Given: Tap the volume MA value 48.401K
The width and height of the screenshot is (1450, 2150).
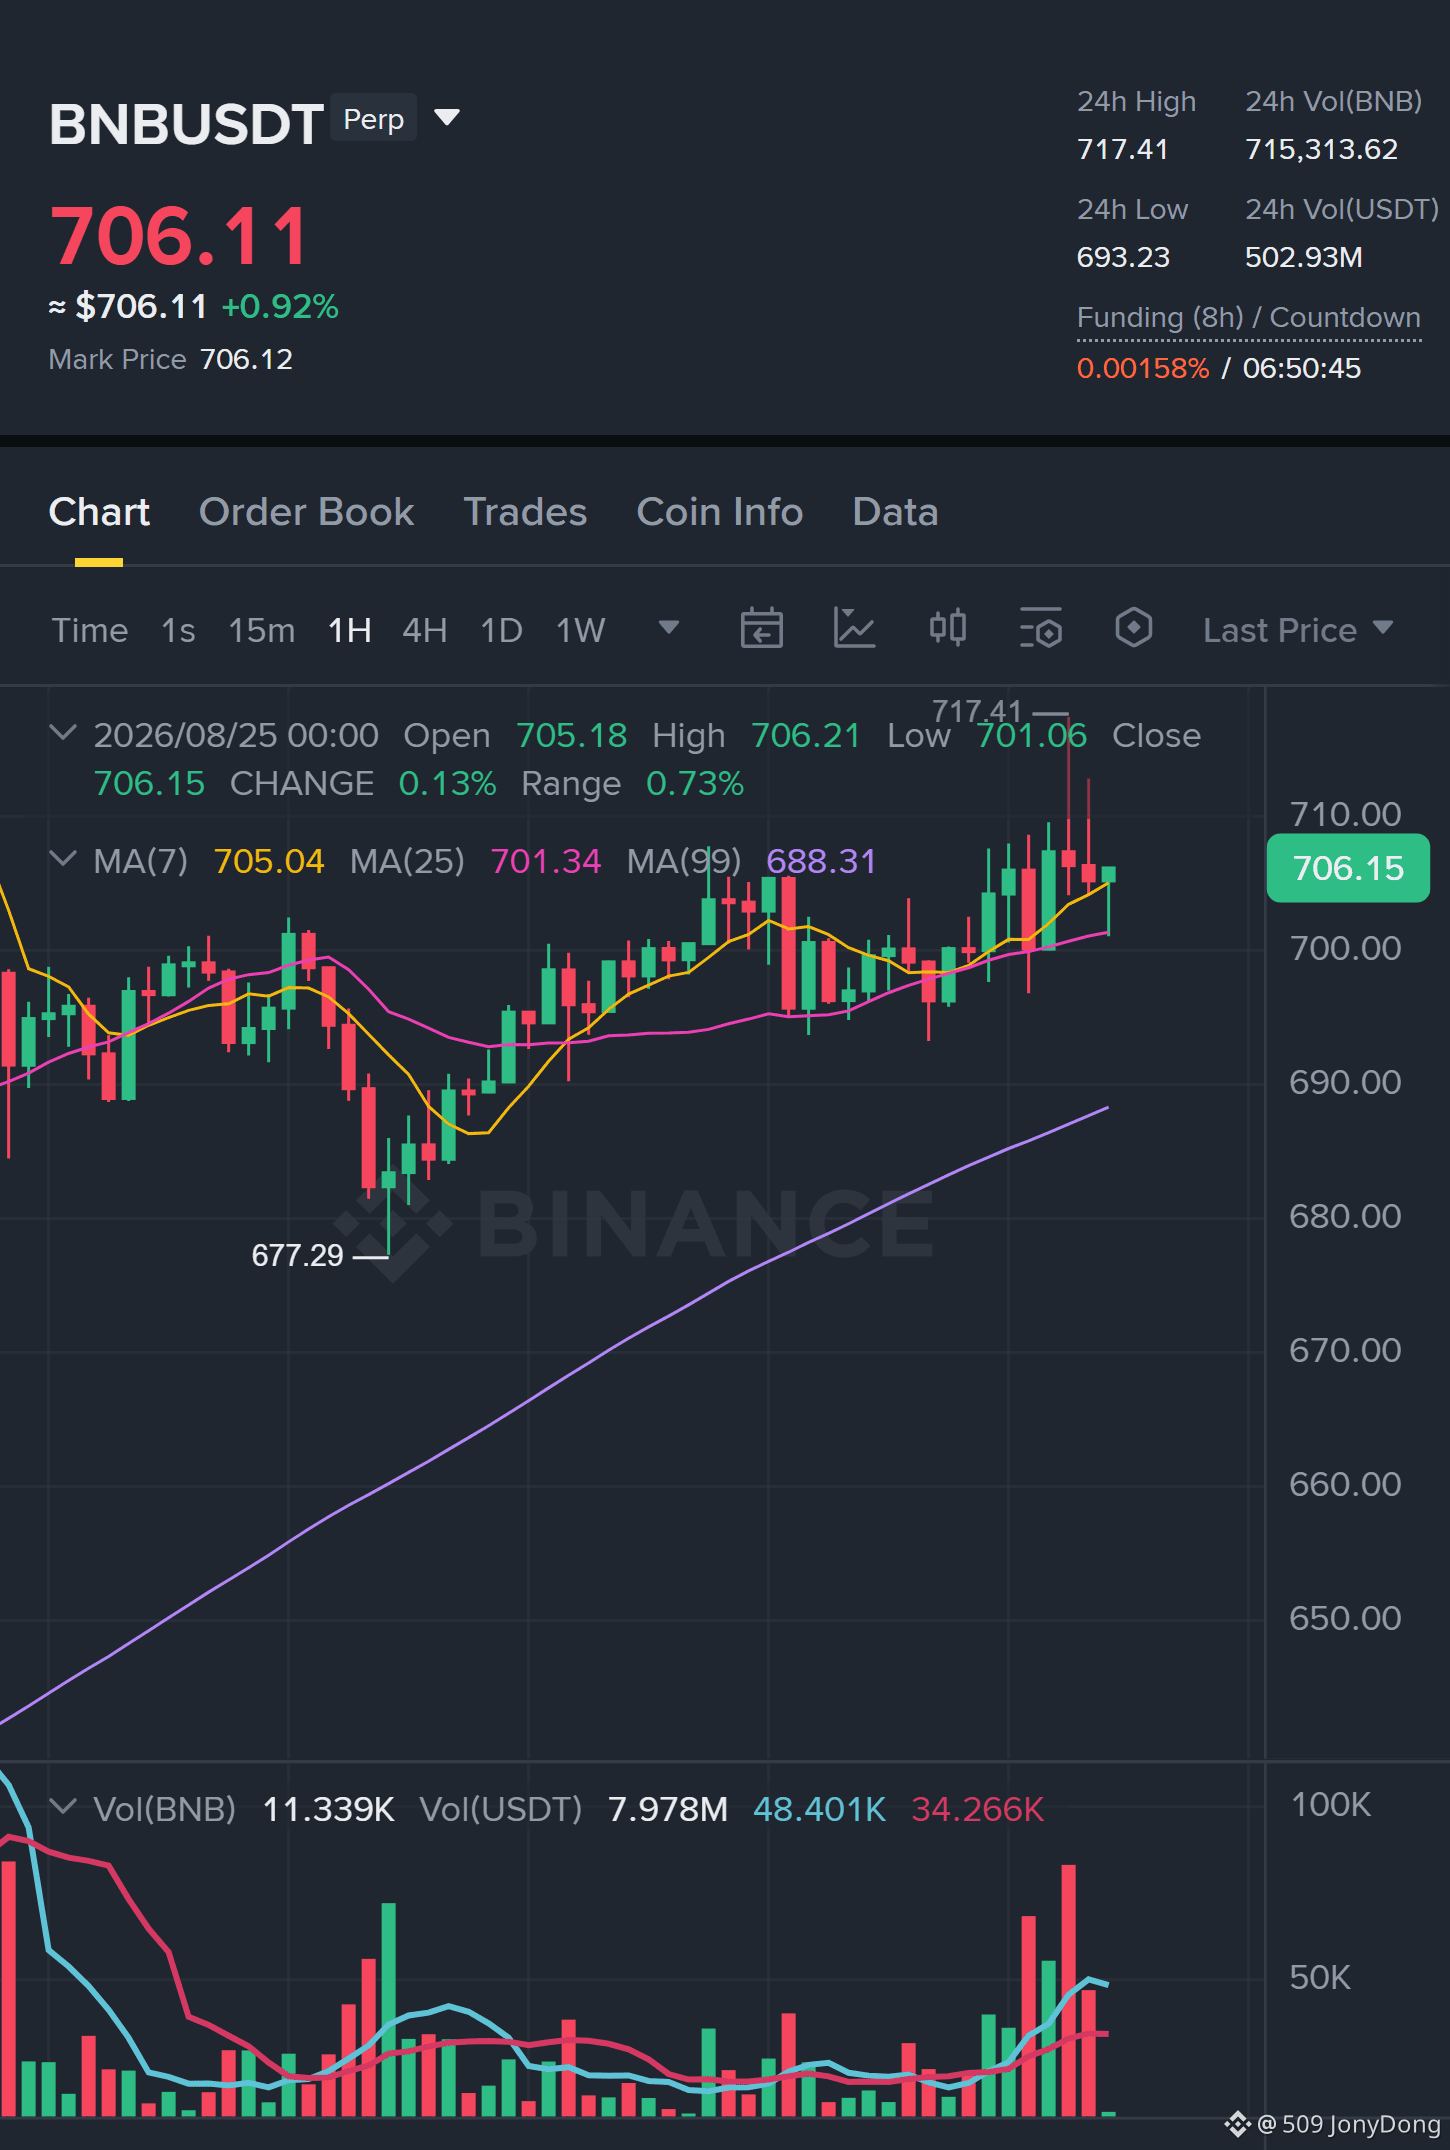Looking at the screenshot, I should (x=819, y=1809).
